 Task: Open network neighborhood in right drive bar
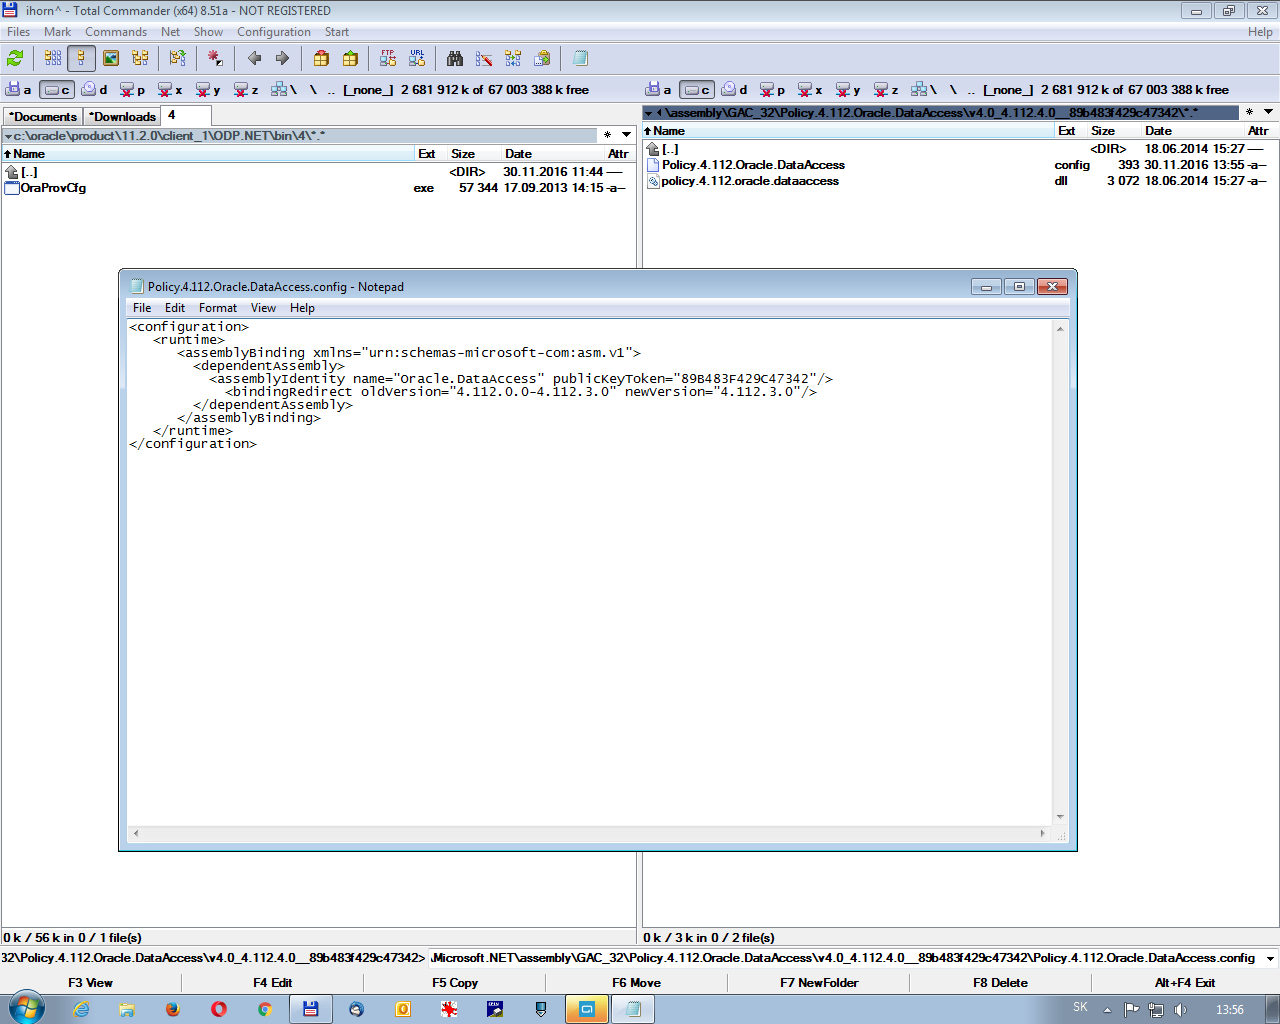click(x=924, y=90)
